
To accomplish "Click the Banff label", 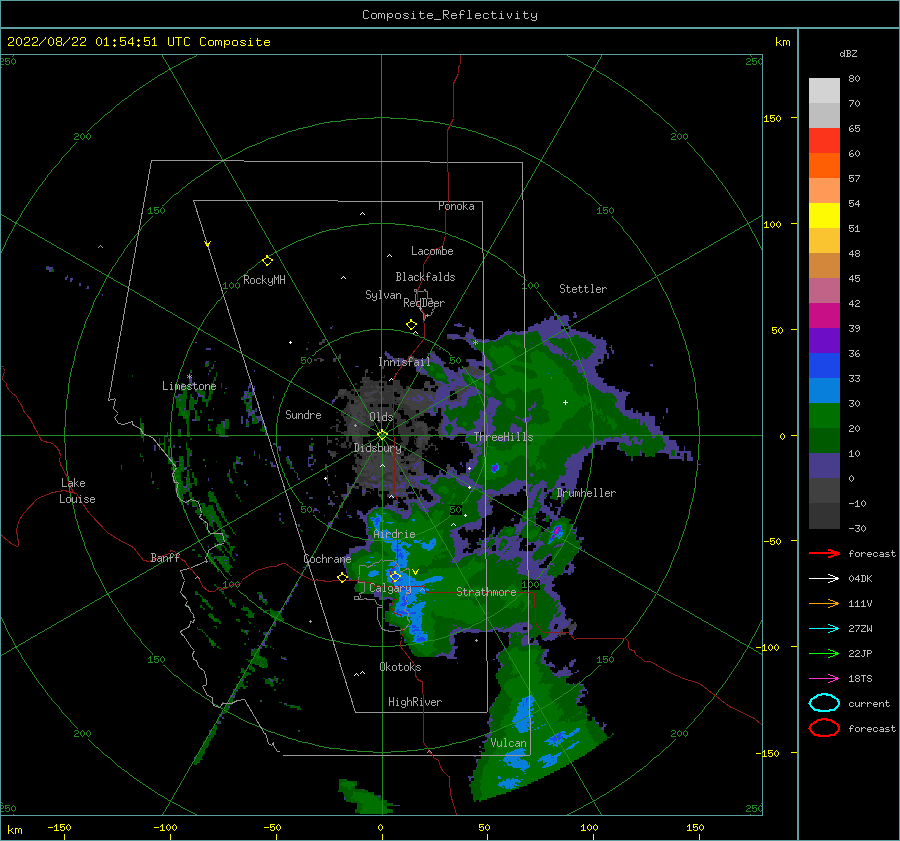I will click(165, 557).
